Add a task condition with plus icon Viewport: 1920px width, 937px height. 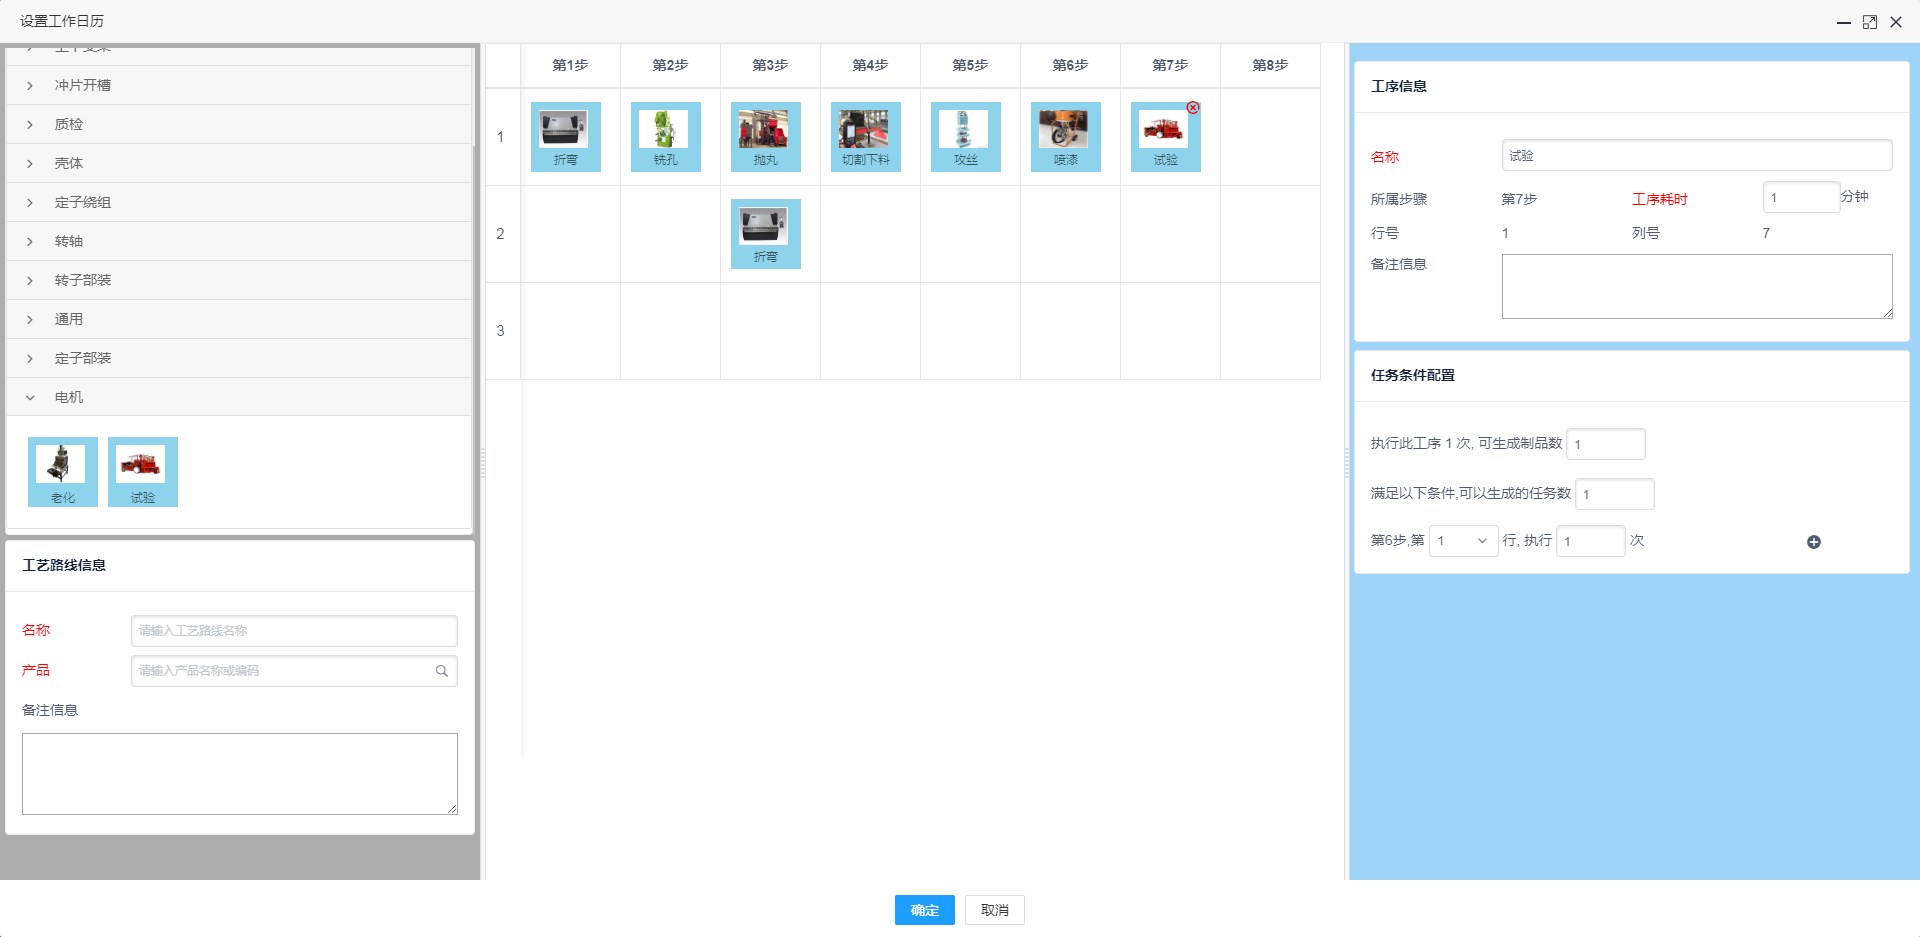(1813, 542)
